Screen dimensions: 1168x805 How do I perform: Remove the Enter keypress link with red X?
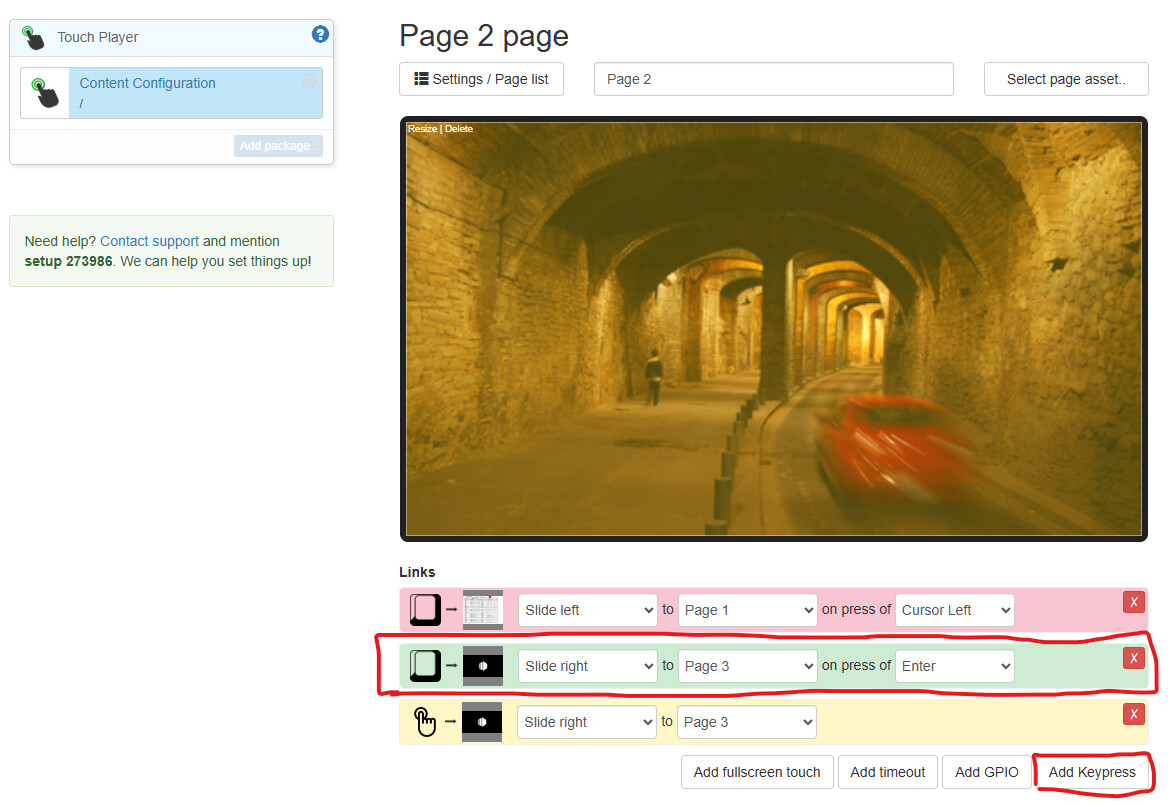click(x=1133, y=658)
